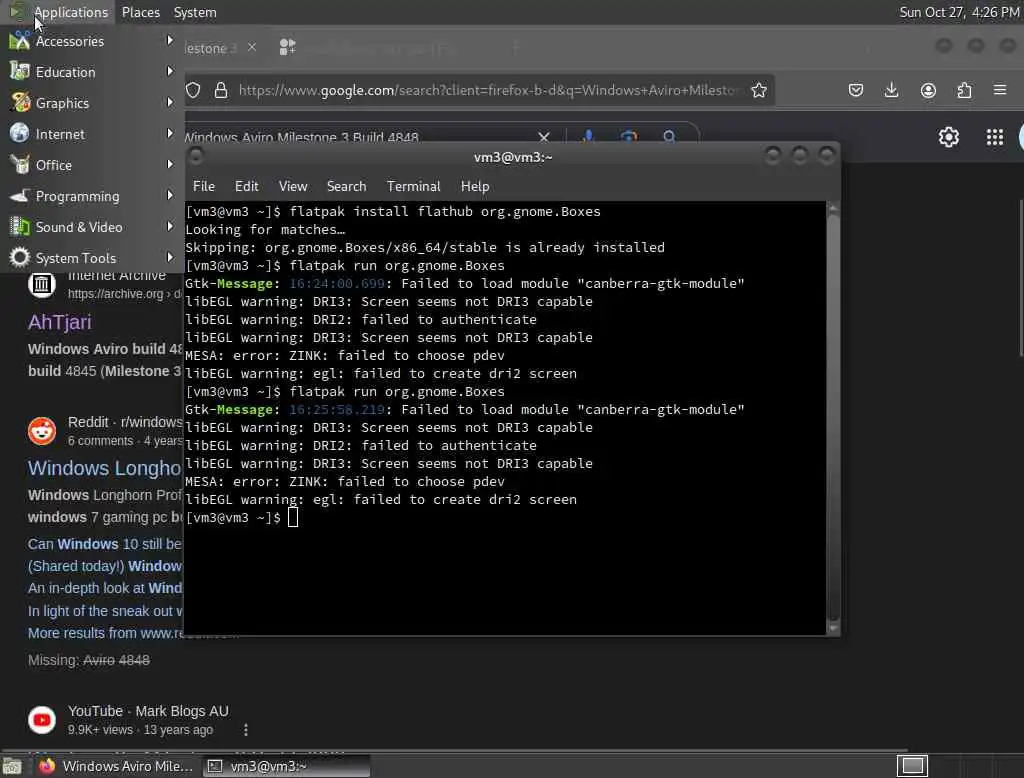Expand Office submenu arrow
This screenshot has height=778, width=1024.
point(170,164)
